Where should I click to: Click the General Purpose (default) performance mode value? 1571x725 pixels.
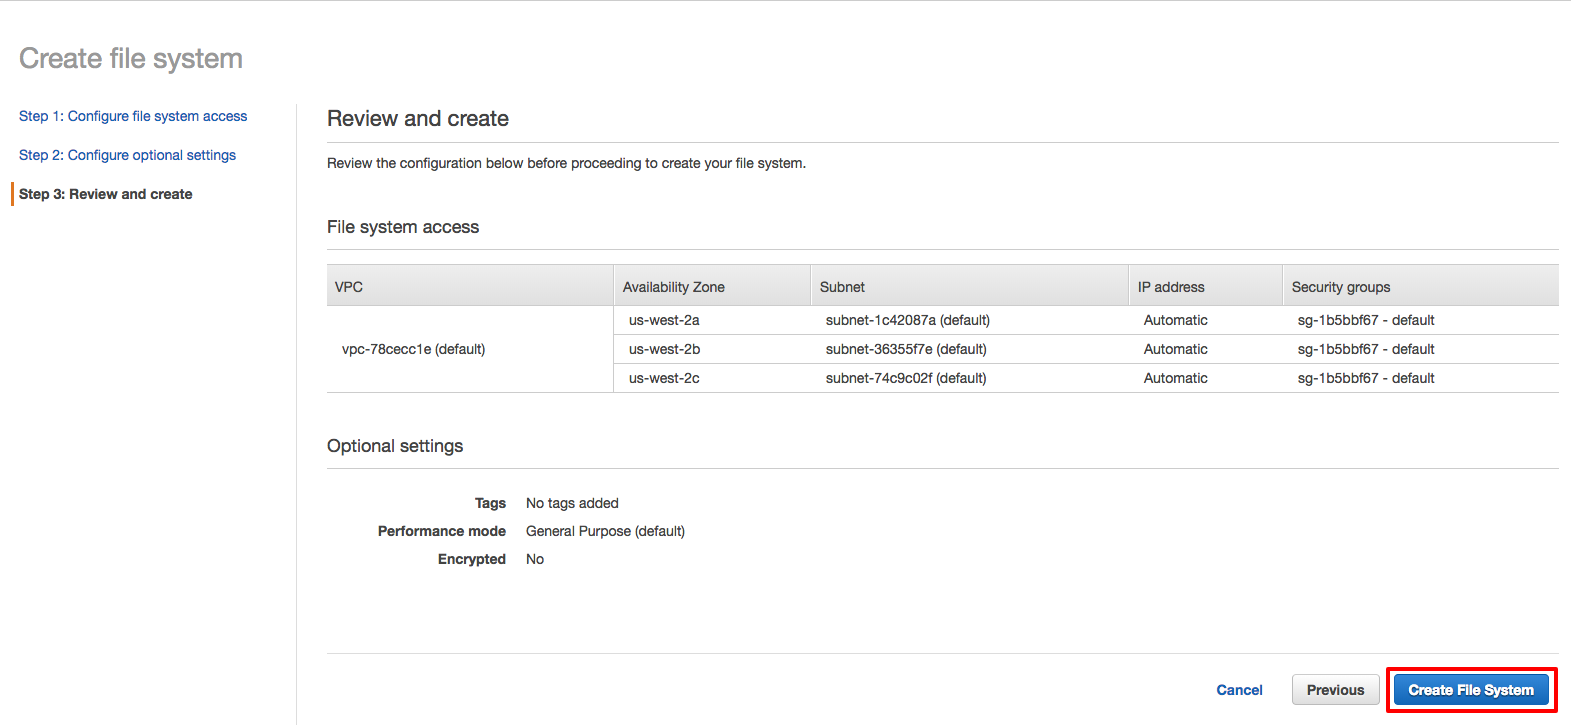pos(605,531)
